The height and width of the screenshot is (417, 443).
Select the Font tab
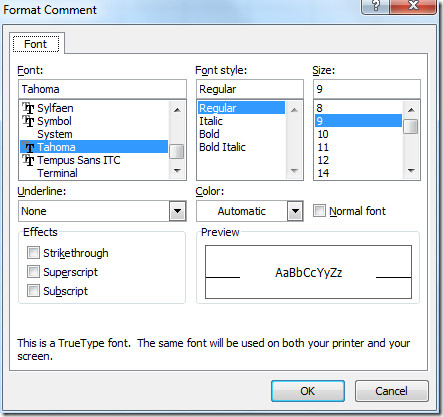click(36, 44)
